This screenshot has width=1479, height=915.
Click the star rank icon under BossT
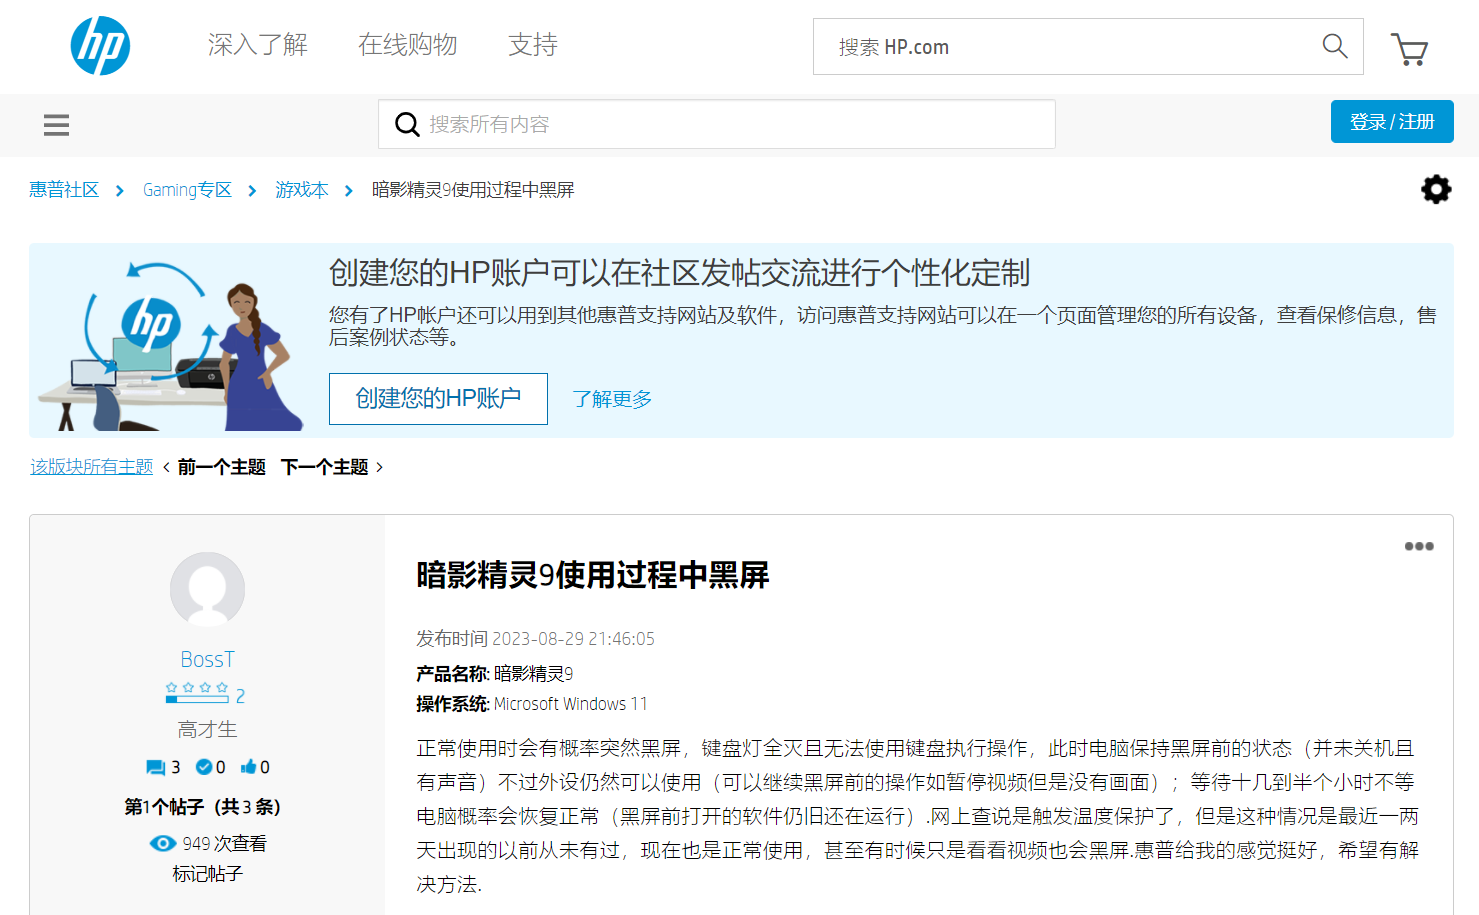click(197, 692)
